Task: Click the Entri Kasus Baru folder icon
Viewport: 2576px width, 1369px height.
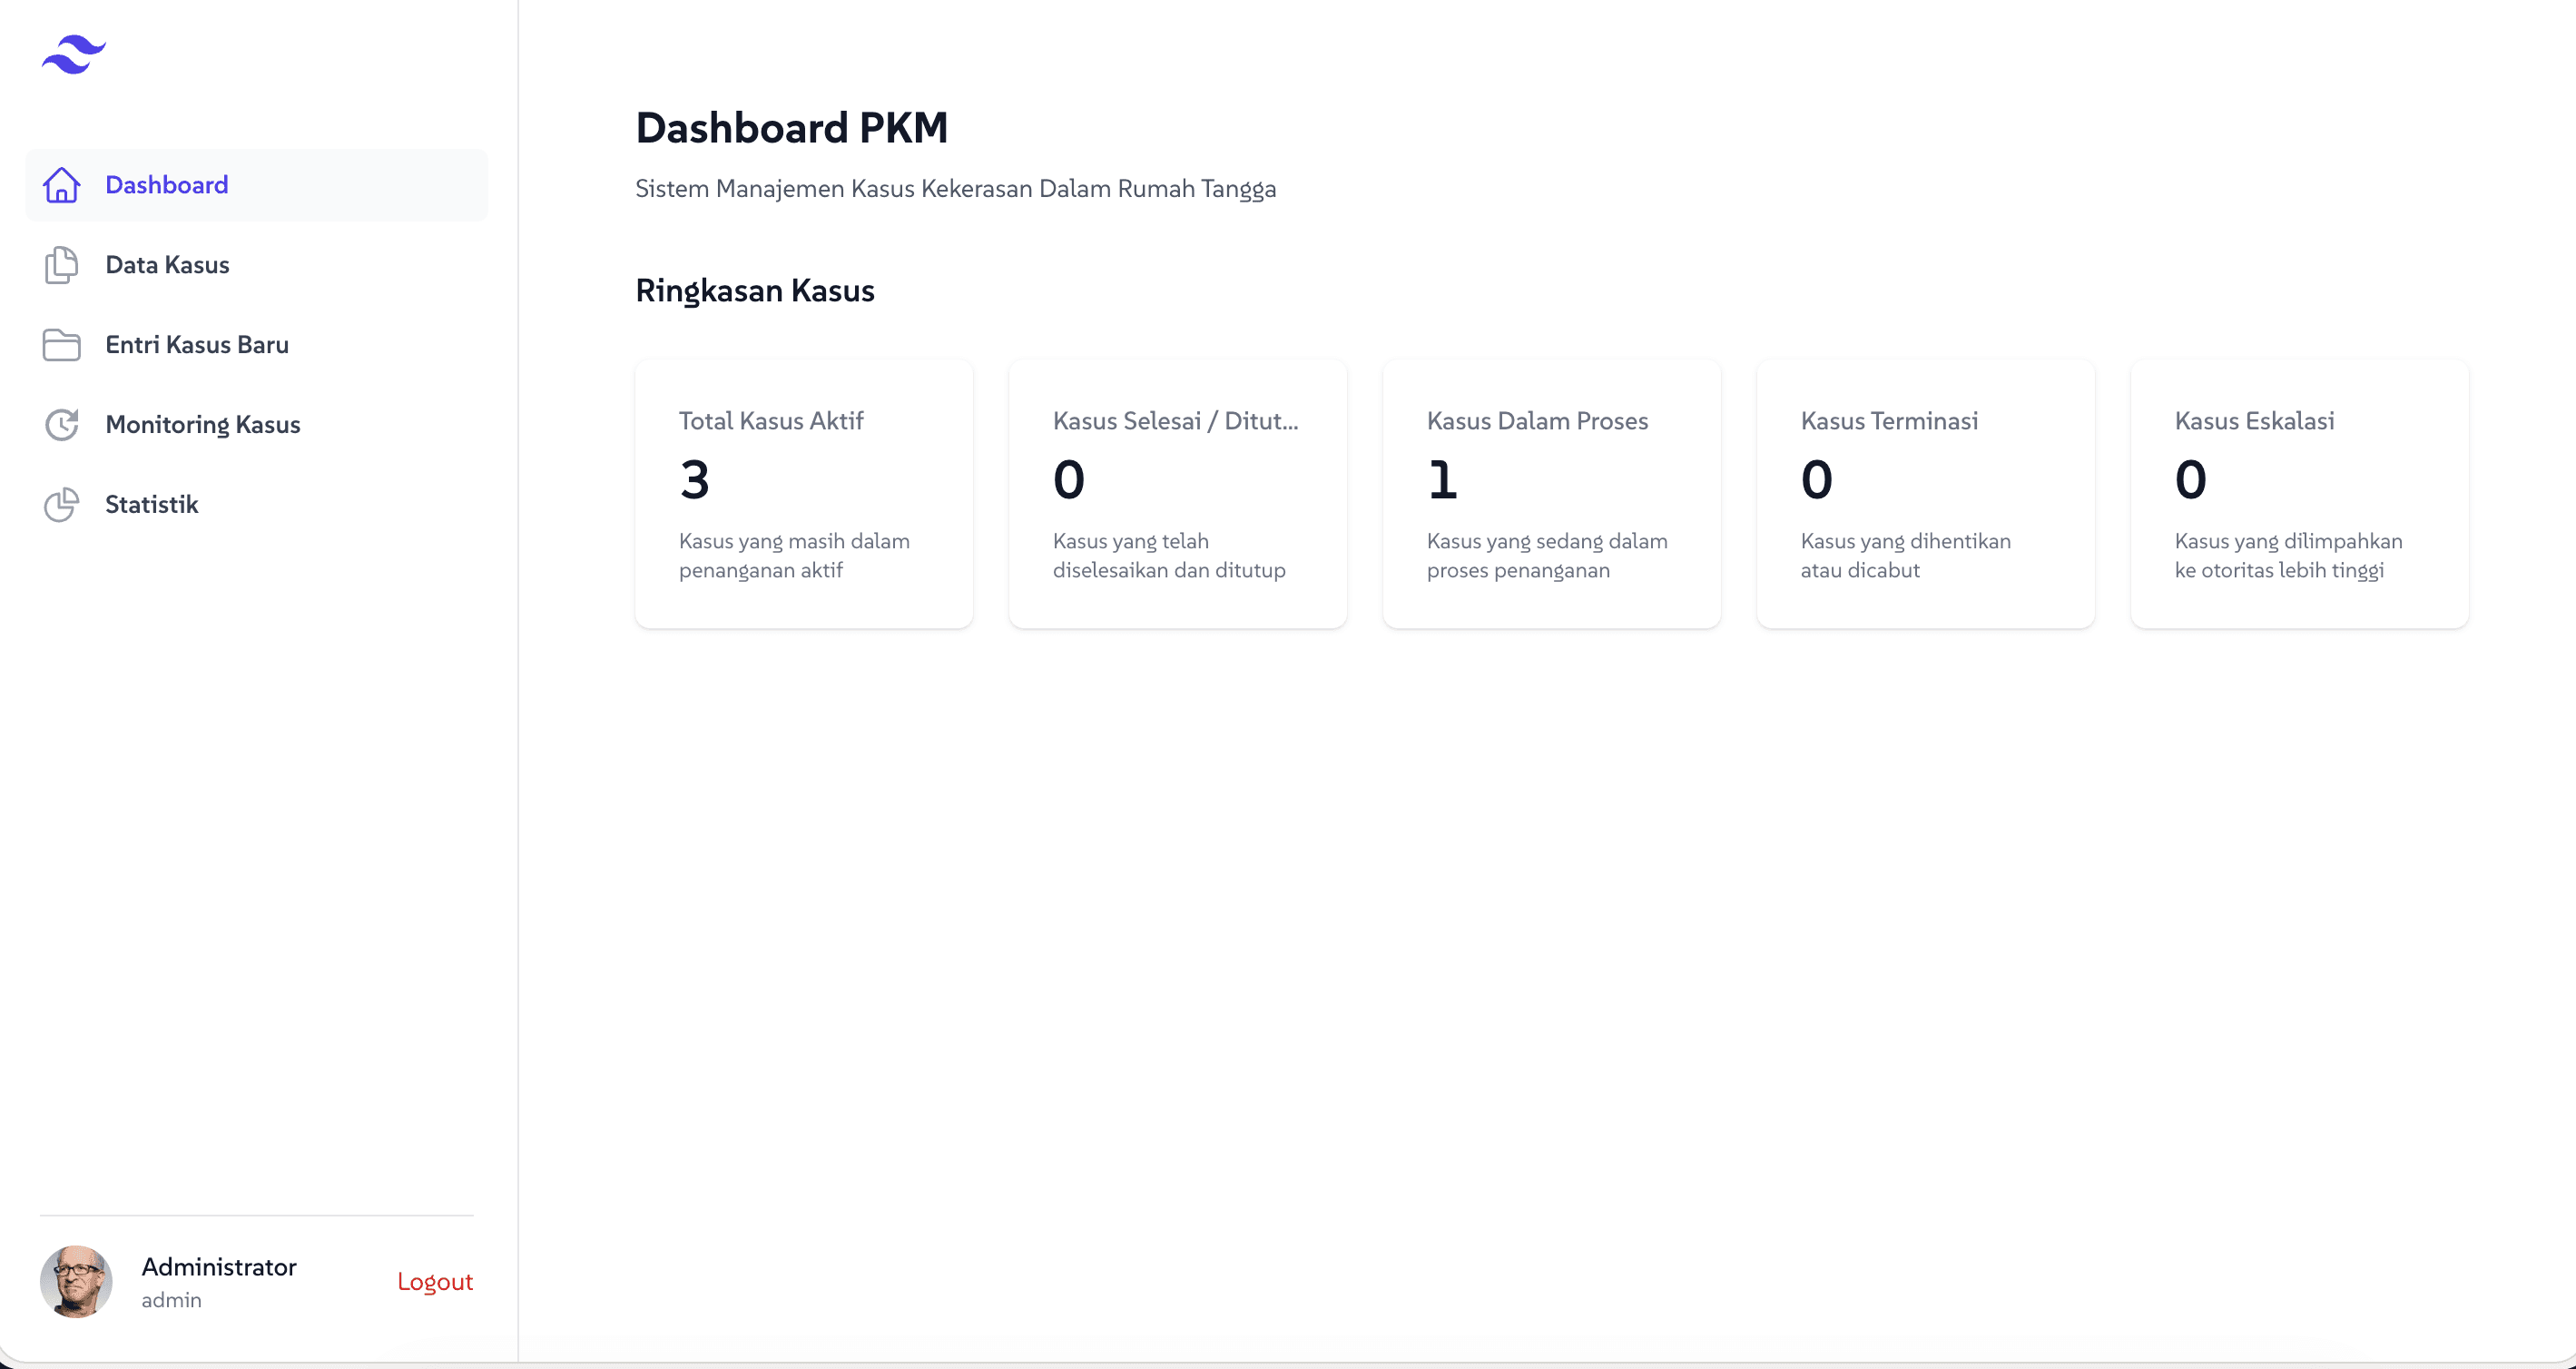Action: coord(62,345)
